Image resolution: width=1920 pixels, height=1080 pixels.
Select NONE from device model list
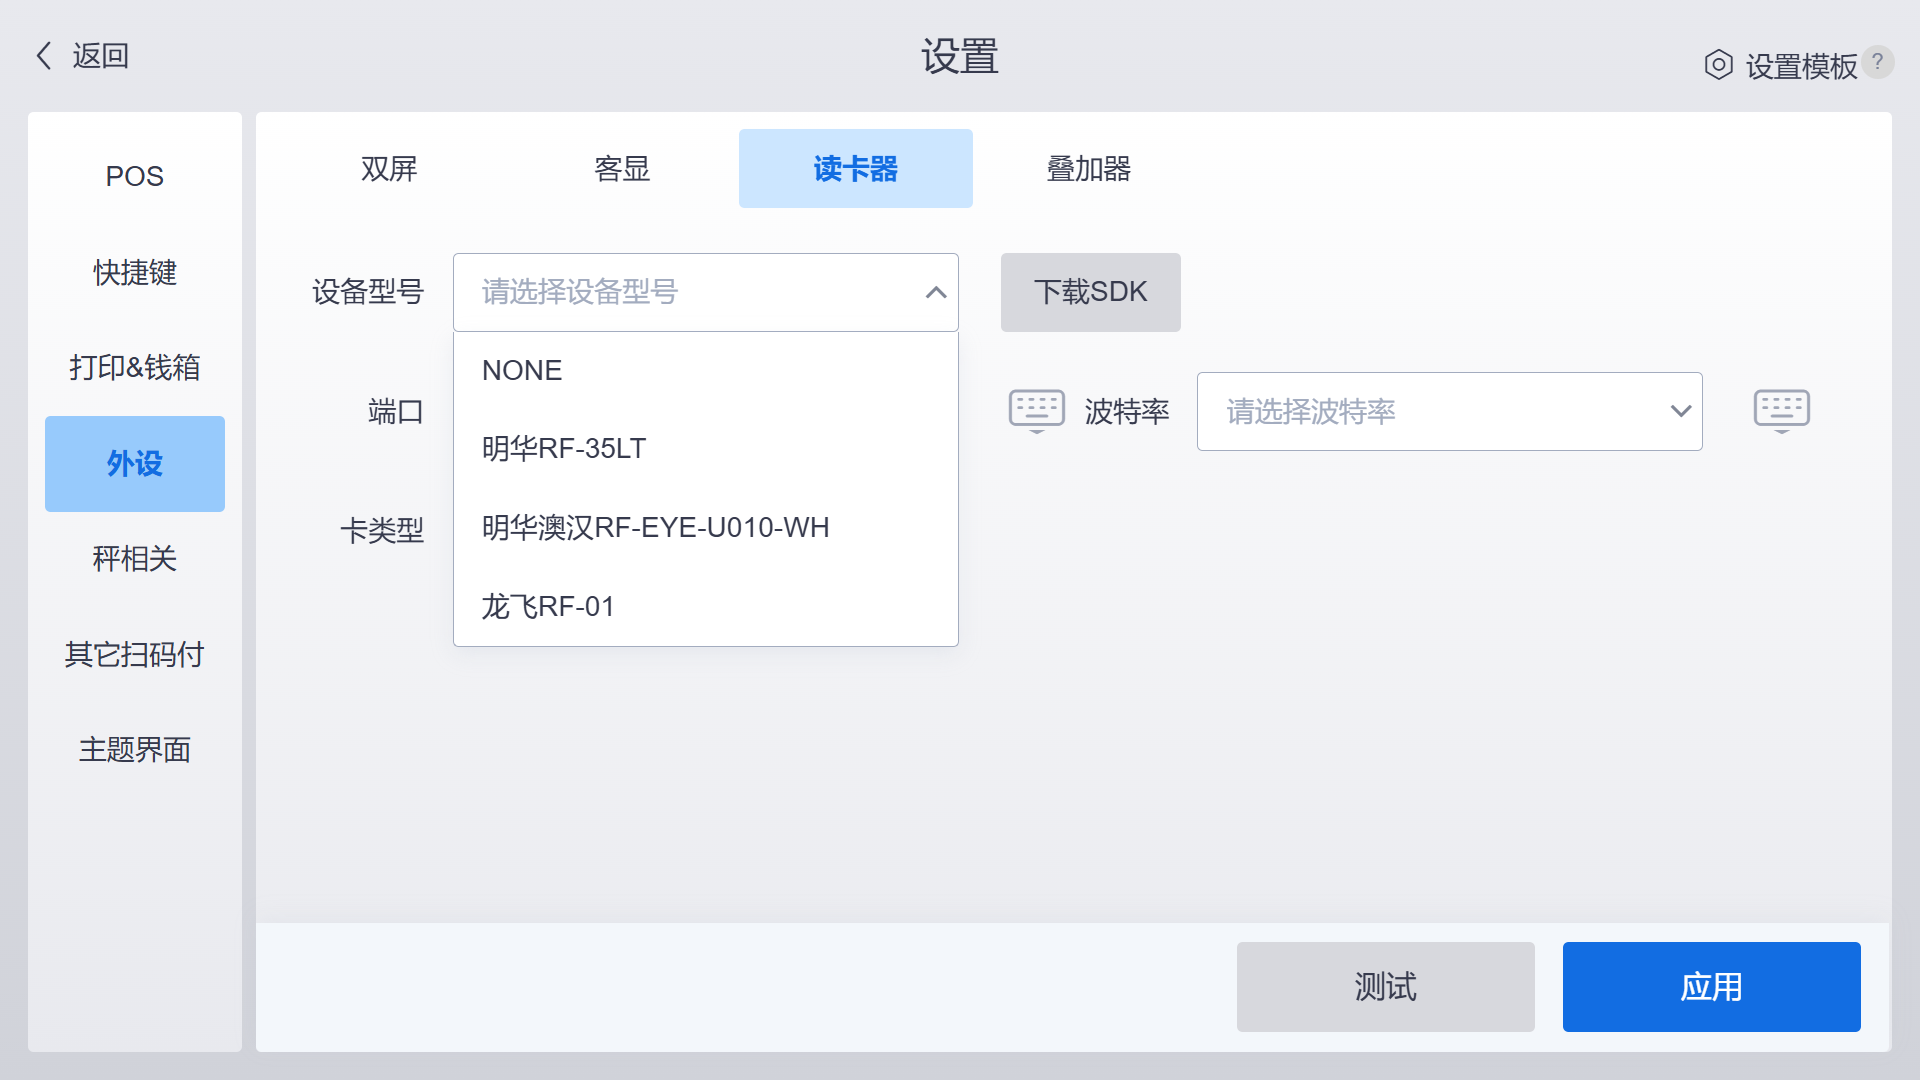[522, 370]
